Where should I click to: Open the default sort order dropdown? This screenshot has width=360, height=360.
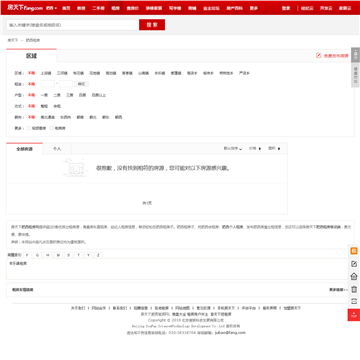tap(233, 149)
